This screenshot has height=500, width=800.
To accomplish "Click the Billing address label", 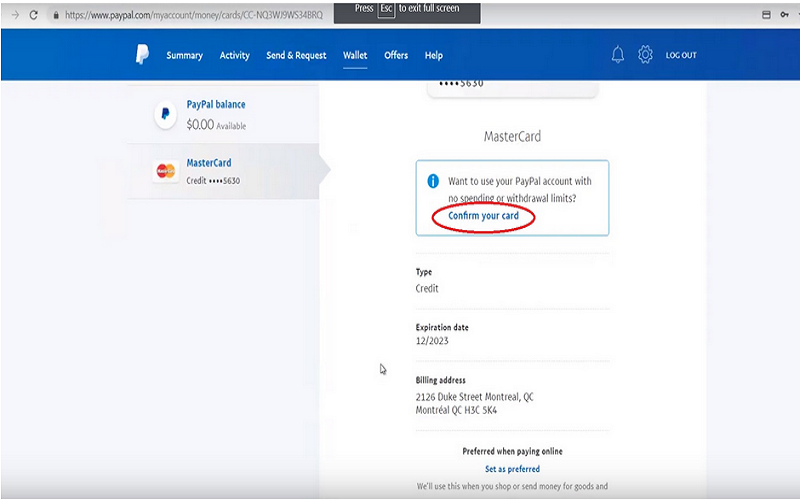I will pyautogui.click(x=440, y=380).
